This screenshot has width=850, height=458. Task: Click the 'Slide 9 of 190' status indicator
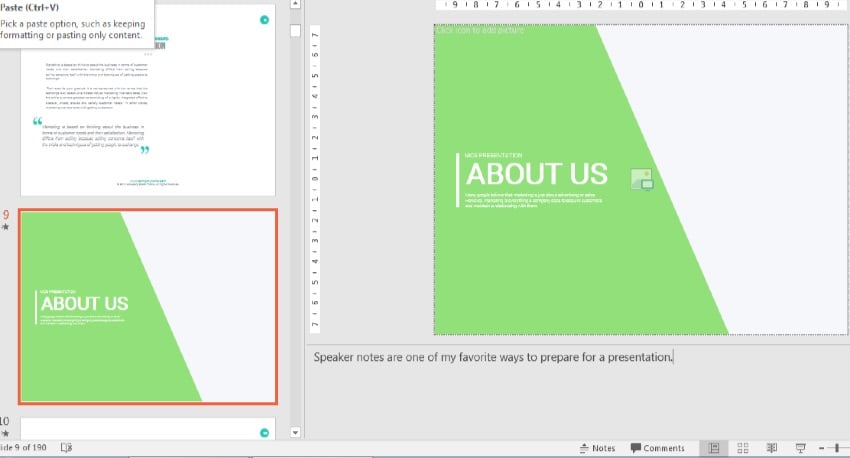23,447
